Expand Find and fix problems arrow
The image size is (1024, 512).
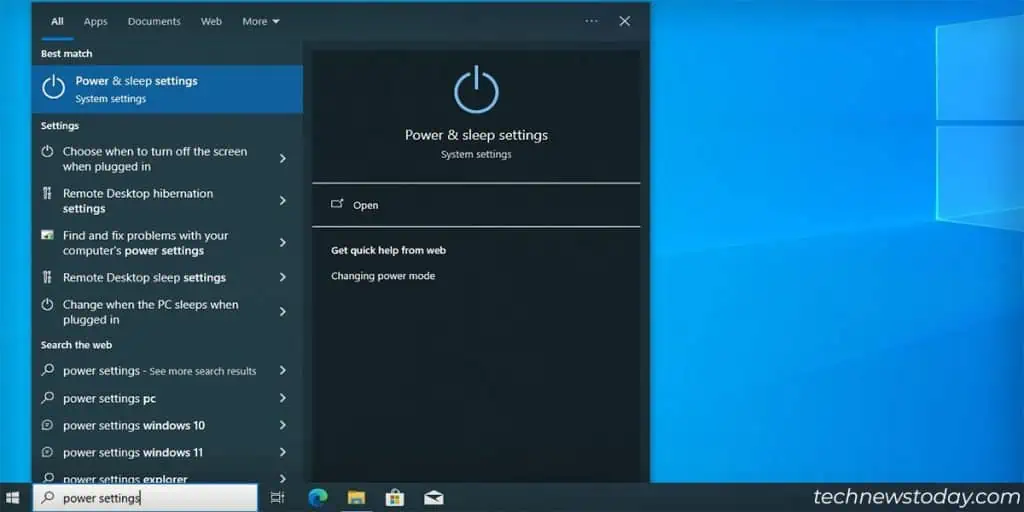pyautogui.click(x=283, y=242)
